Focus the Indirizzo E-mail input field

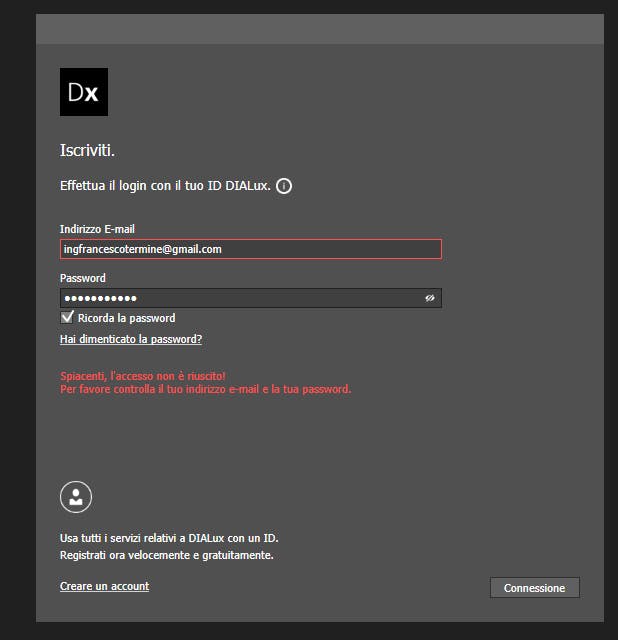click(x=250, y=249)
